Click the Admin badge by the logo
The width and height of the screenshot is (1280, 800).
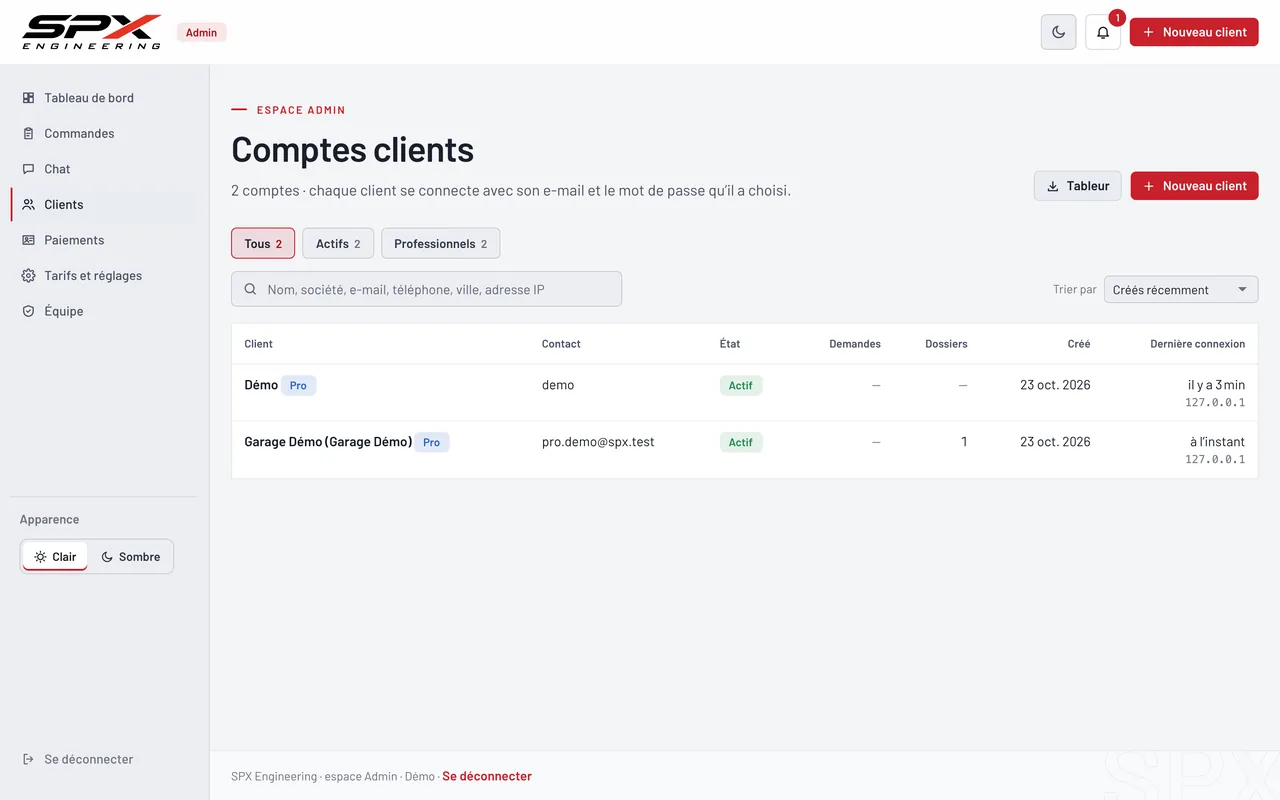(x=202, y=32)
